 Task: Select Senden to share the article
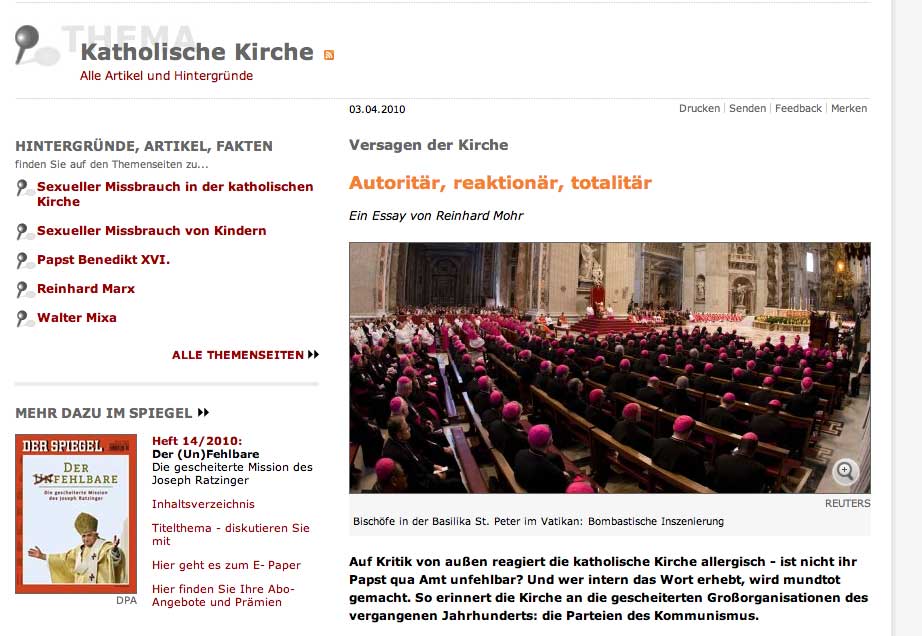pos(747,108)
